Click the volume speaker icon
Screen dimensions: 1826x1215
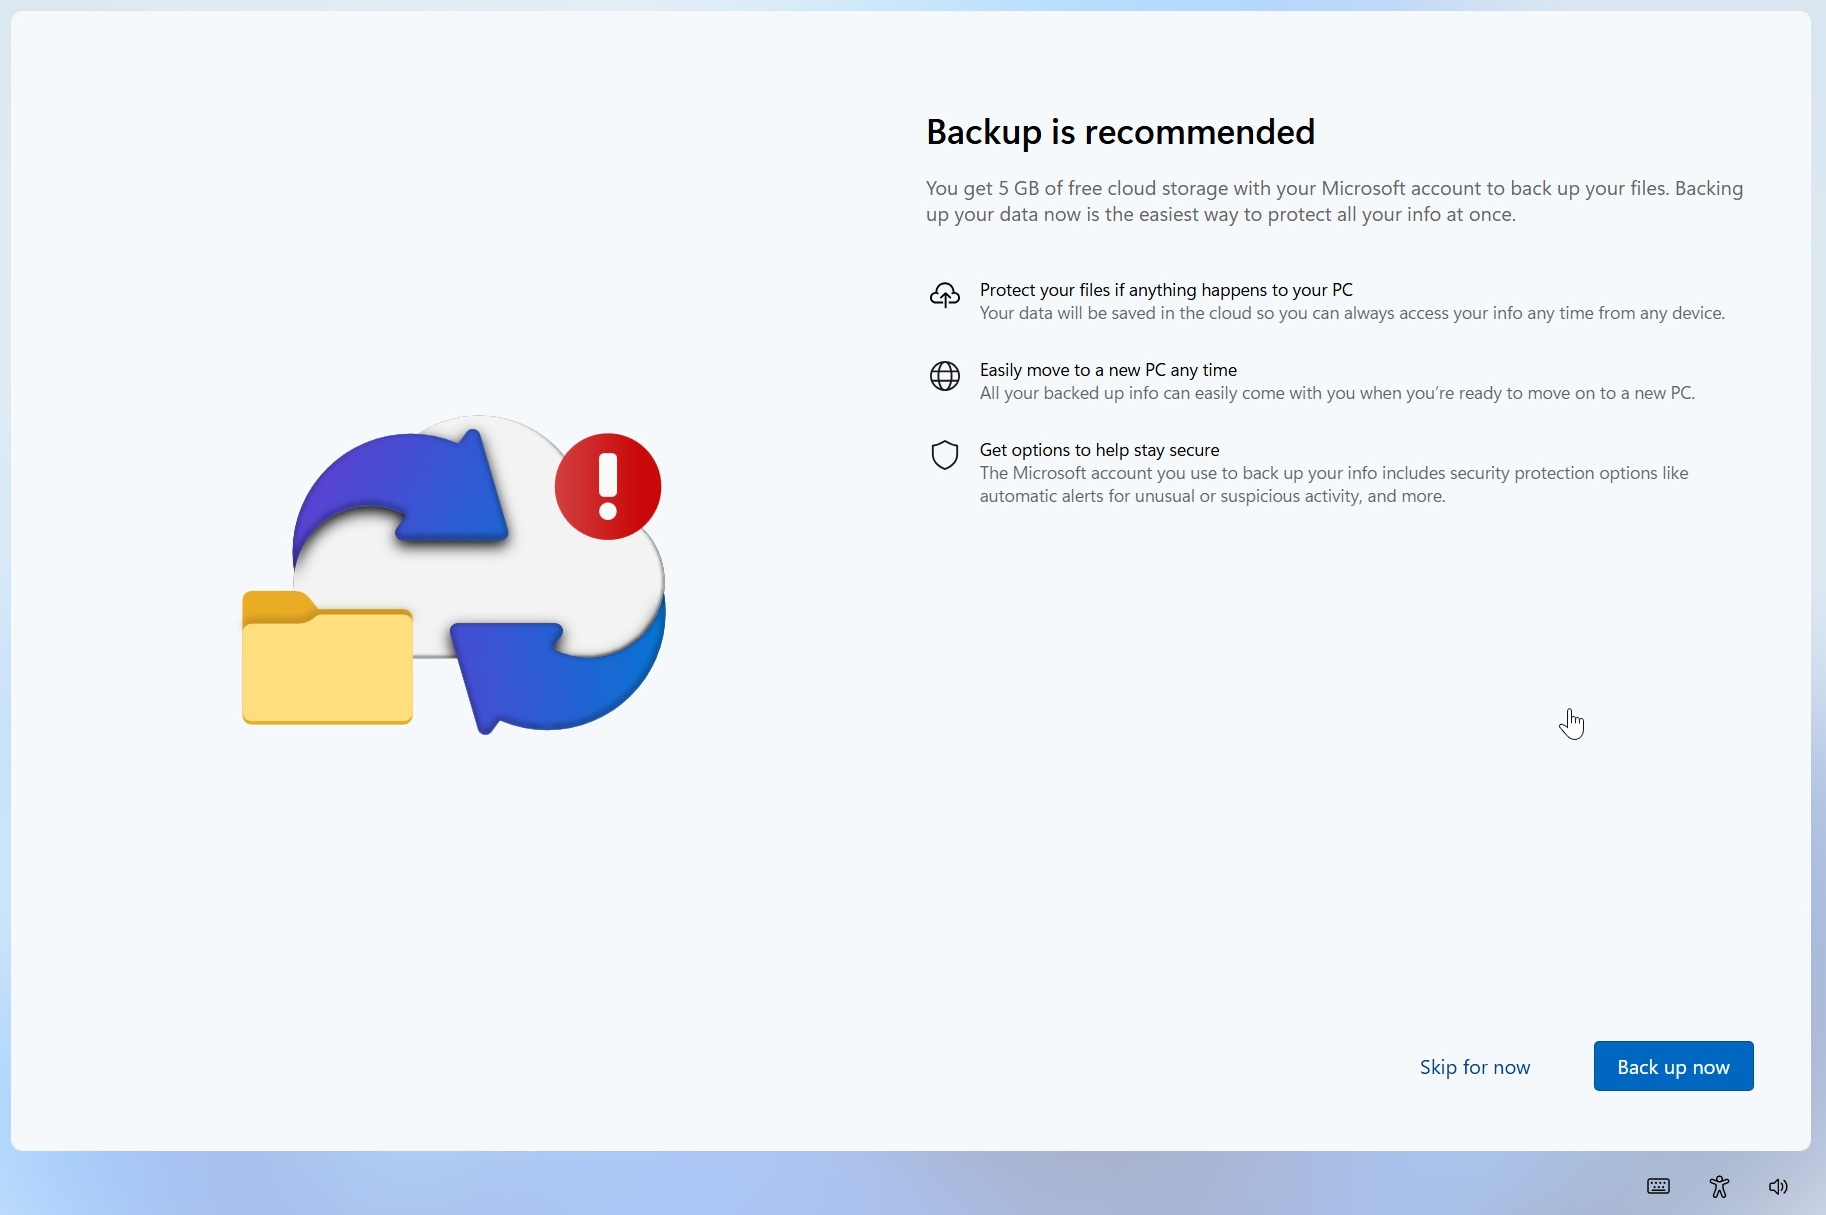tap(1778, 1186)
